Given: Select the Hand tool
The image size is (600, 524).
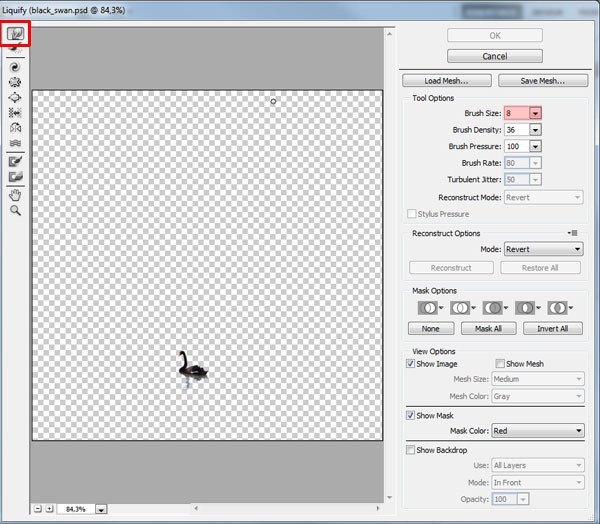Looking at the screenshot, I should click(15, 195).
